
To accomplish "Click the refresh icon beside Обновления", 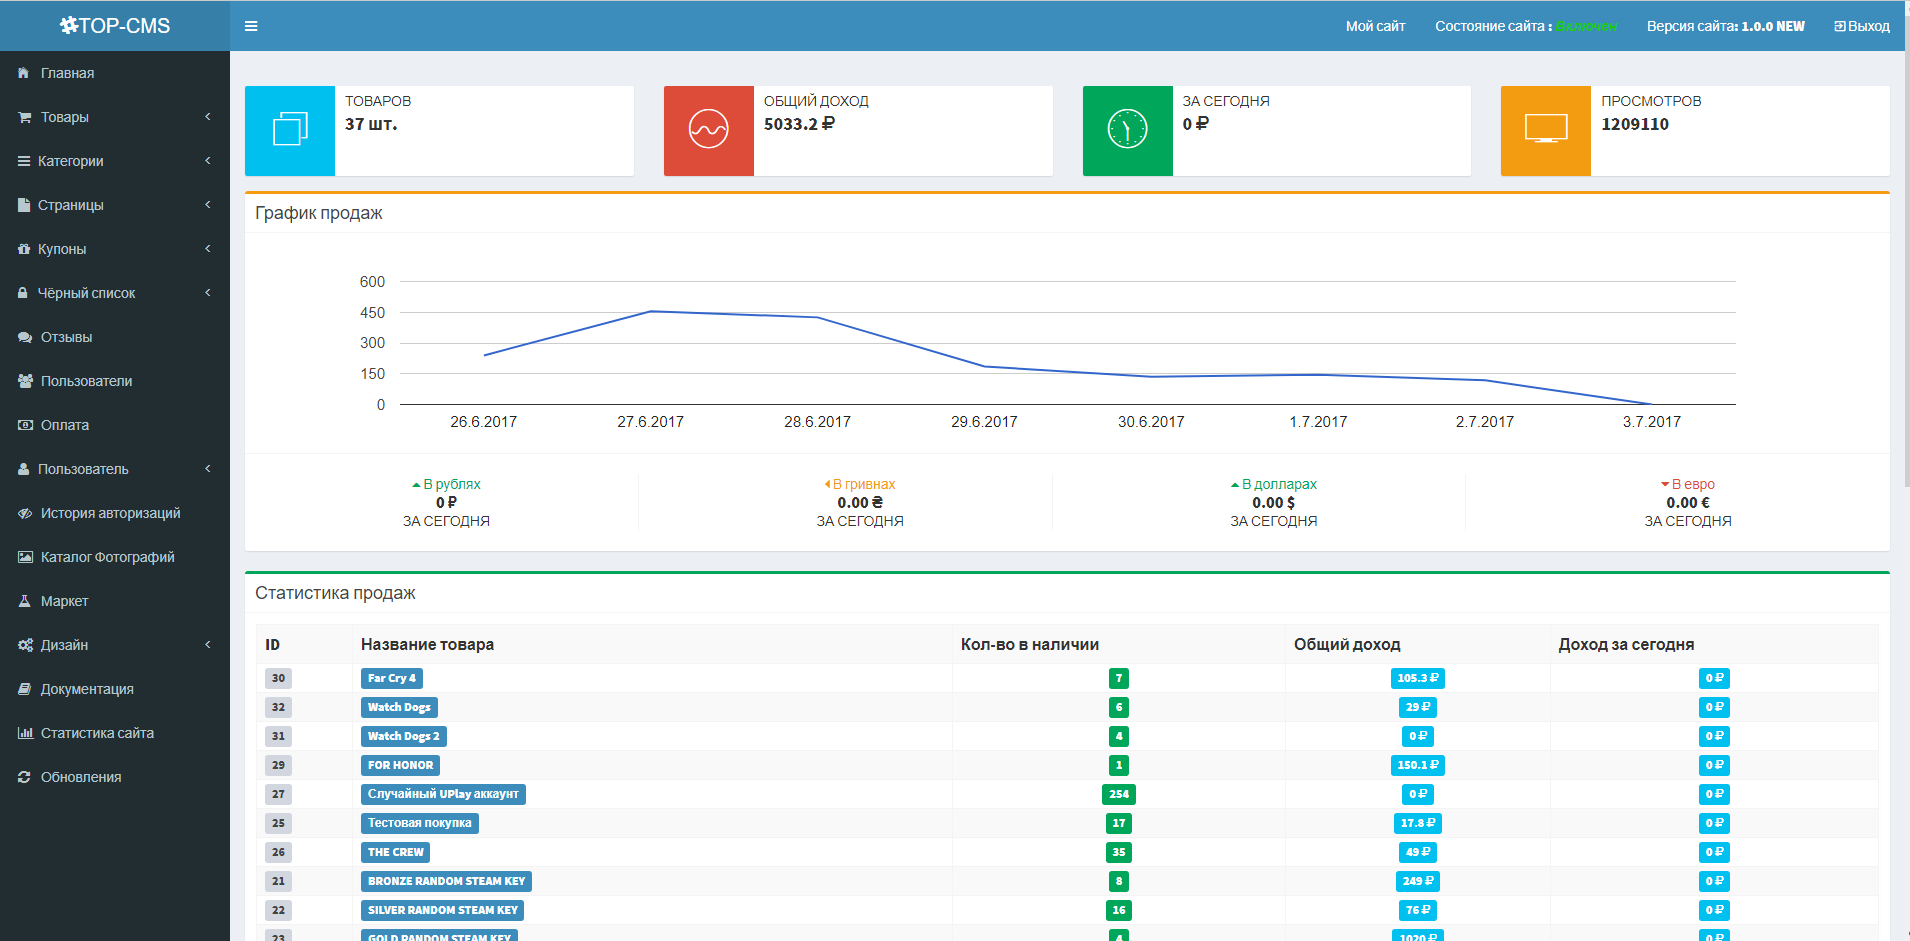I will point(24,777).
